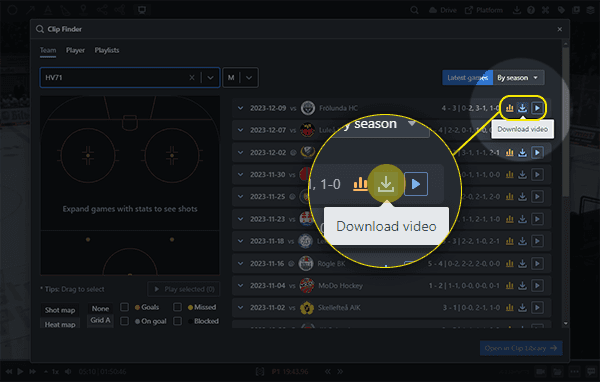The image size is (600, 382).
Task: Click the Play selected (0) button
Action: (x=183, y=289)
